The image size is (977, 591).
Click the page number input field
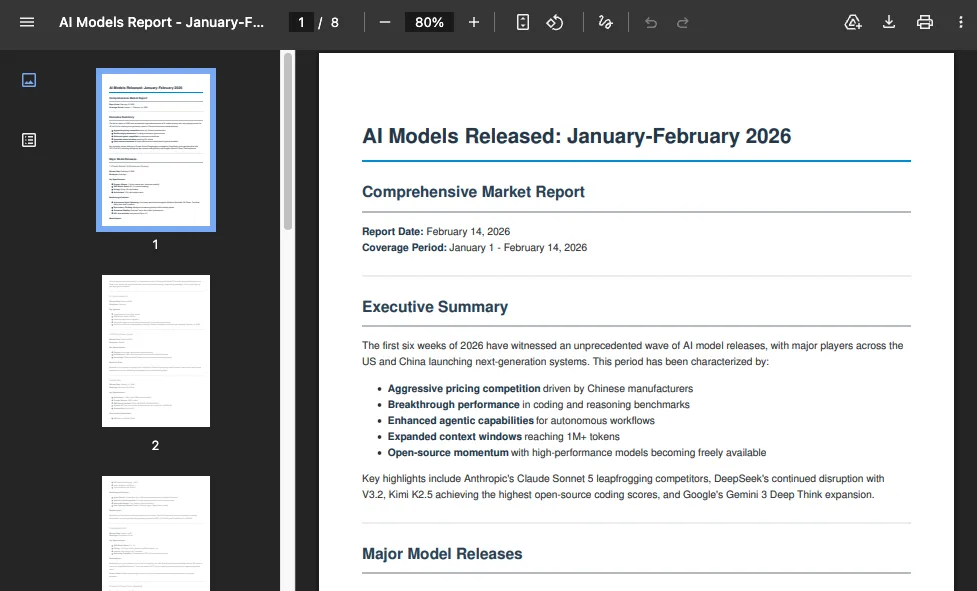point(301,22)
